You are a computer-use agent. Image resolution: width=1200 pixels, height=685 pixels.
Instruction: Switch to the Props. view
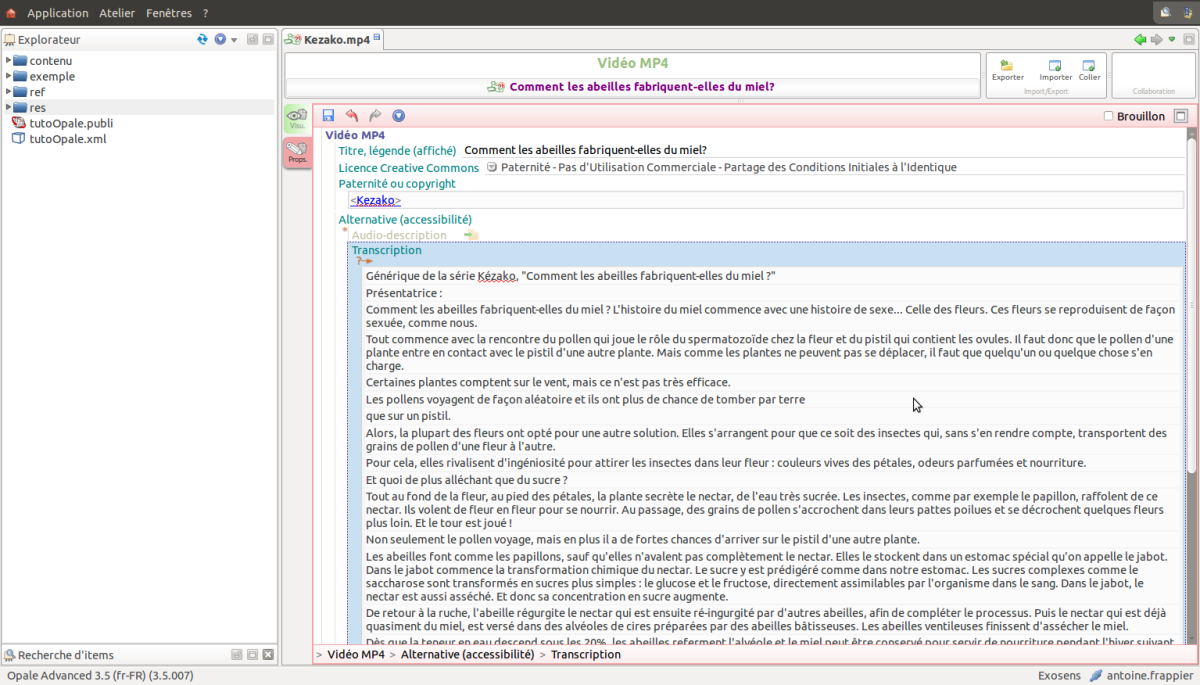pos(297,152)
